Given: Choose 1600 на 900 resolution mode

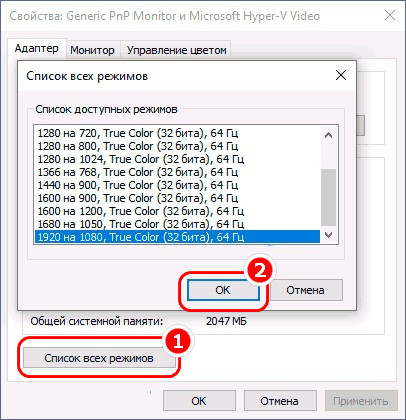Looking at the screenshot, I should tap(177, 198).
